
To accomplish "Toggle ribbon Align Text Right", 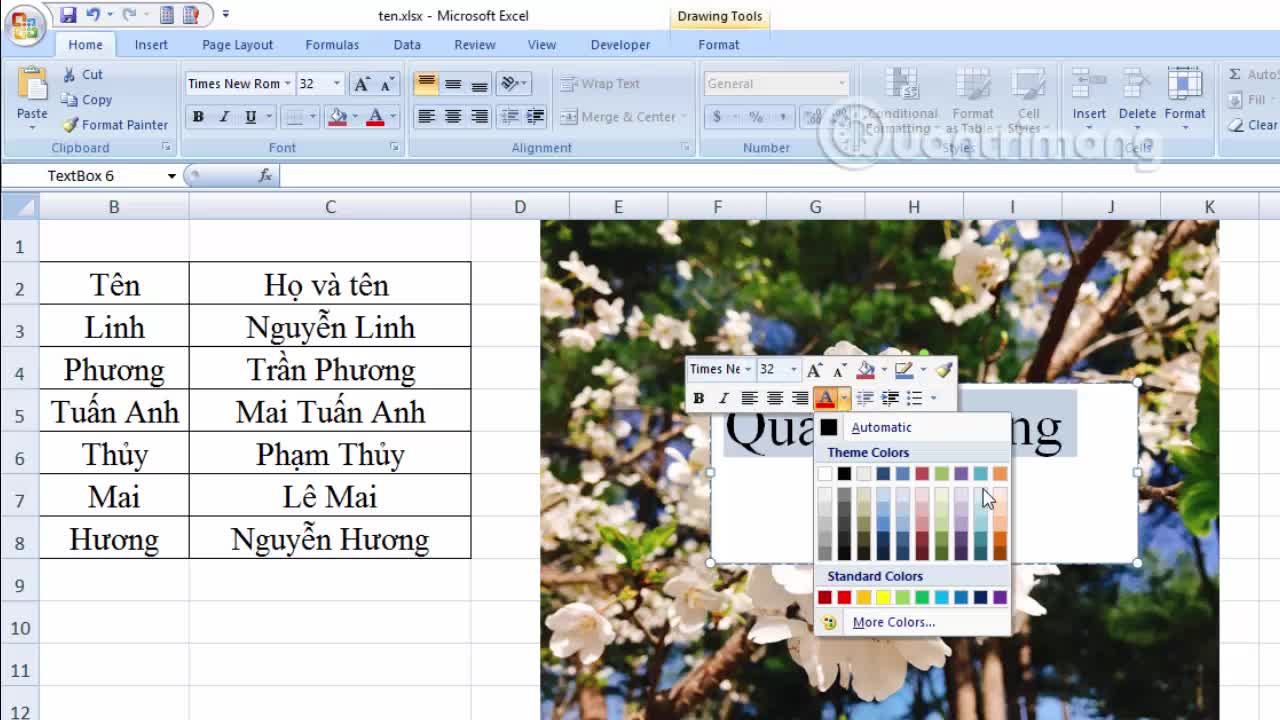I will click(x=479, y=117).
